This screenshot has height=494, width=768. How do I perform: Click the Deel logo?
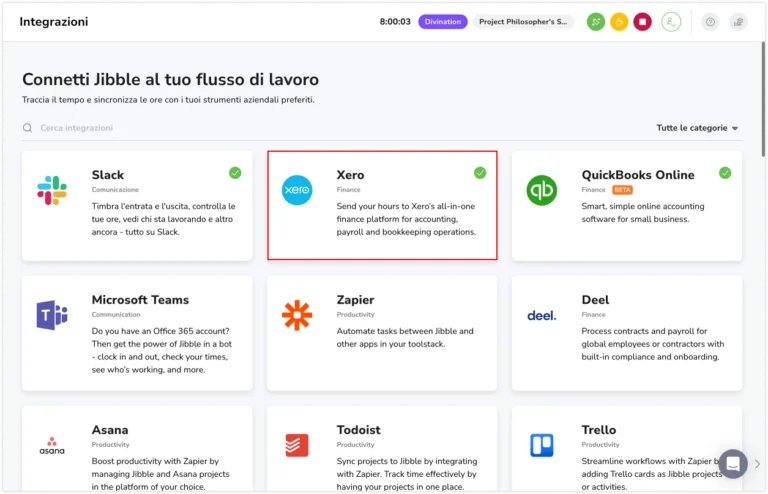coord(542,315)
